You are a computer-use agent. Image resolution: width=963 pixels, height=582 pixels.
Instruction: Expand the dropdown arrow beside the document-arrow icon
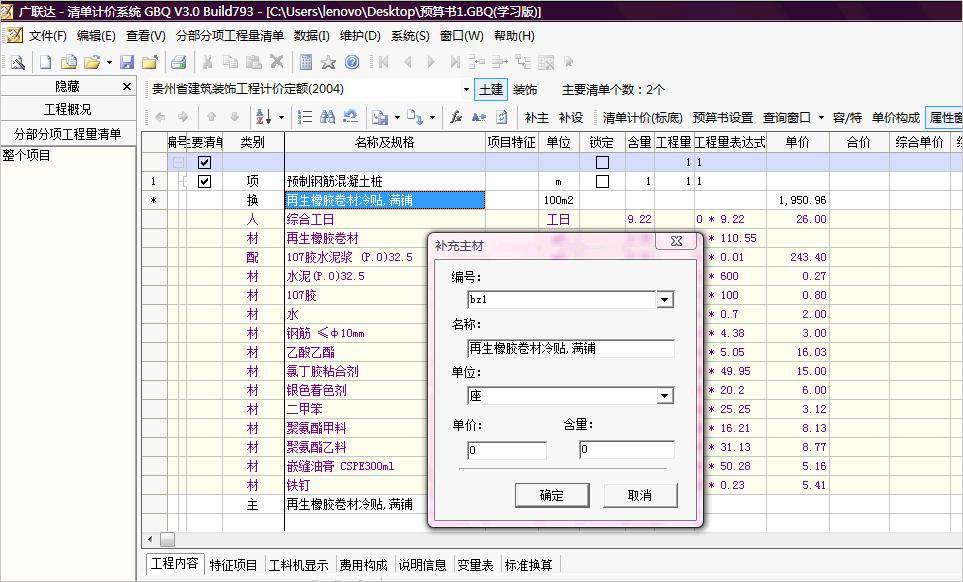pos(432,117)
